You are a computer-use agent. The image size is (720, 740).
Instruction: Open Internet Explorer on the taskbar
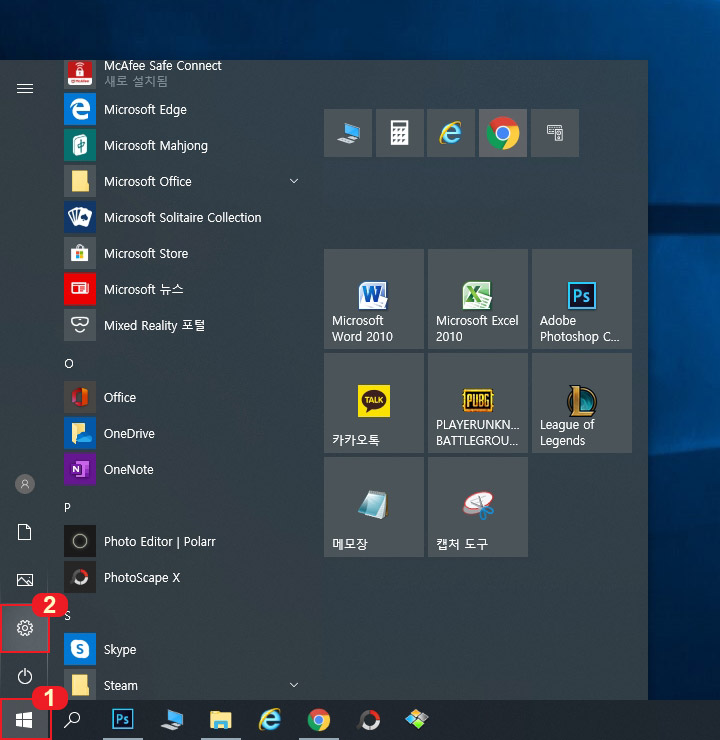click(x=270, y=720)
